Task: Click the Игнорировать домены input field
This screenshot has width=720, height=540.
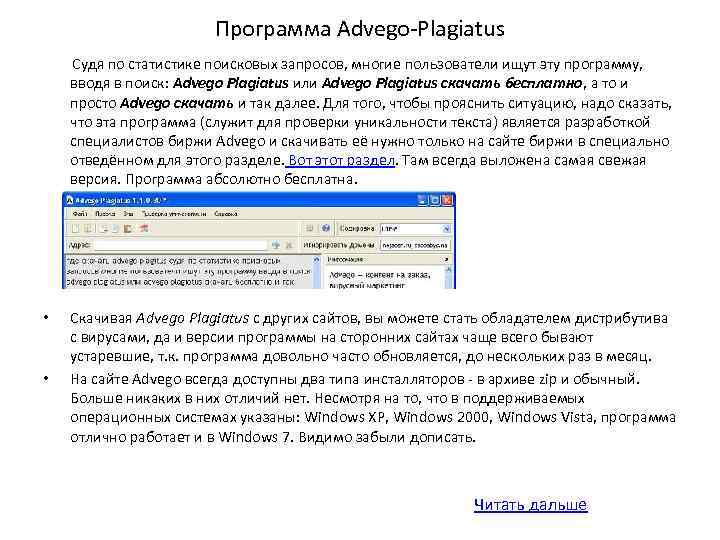Action: click(x=416, y=245)
